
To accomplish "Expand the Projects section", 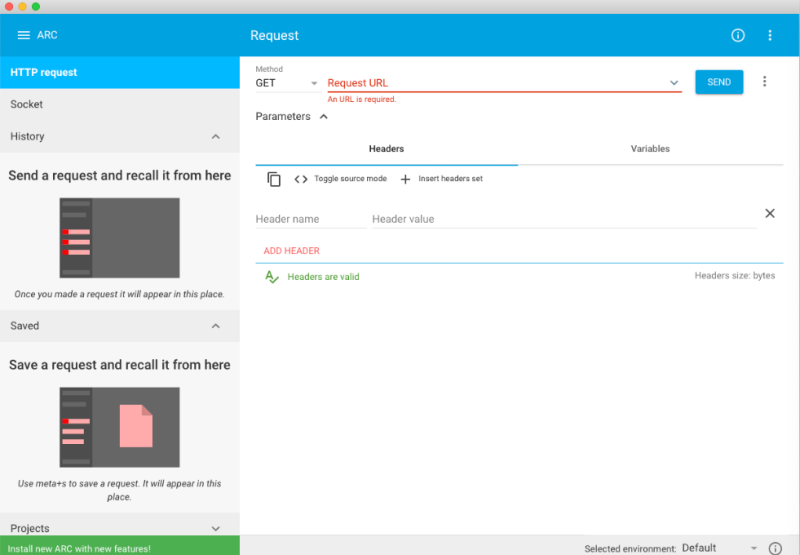I will point(216,528).
